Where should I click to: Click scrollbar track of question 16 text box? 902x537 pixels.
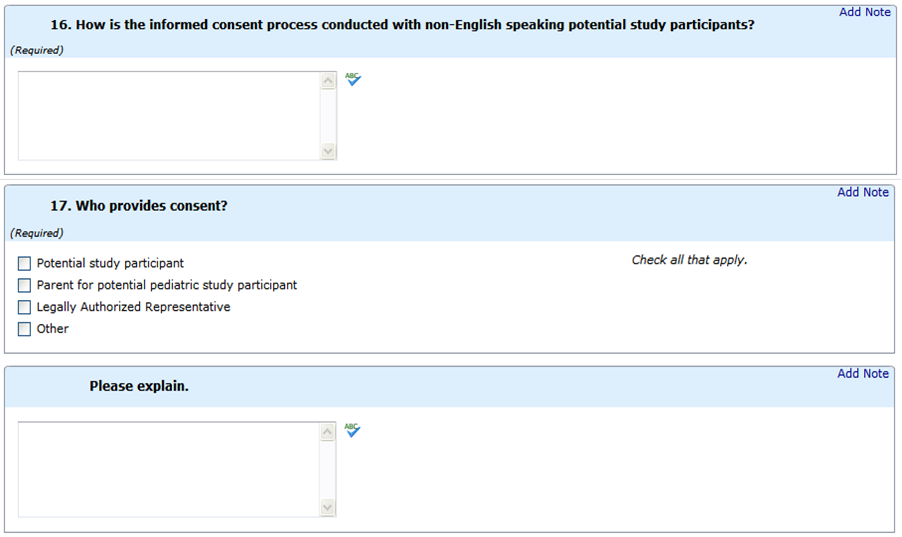click(x=328, y=115)
